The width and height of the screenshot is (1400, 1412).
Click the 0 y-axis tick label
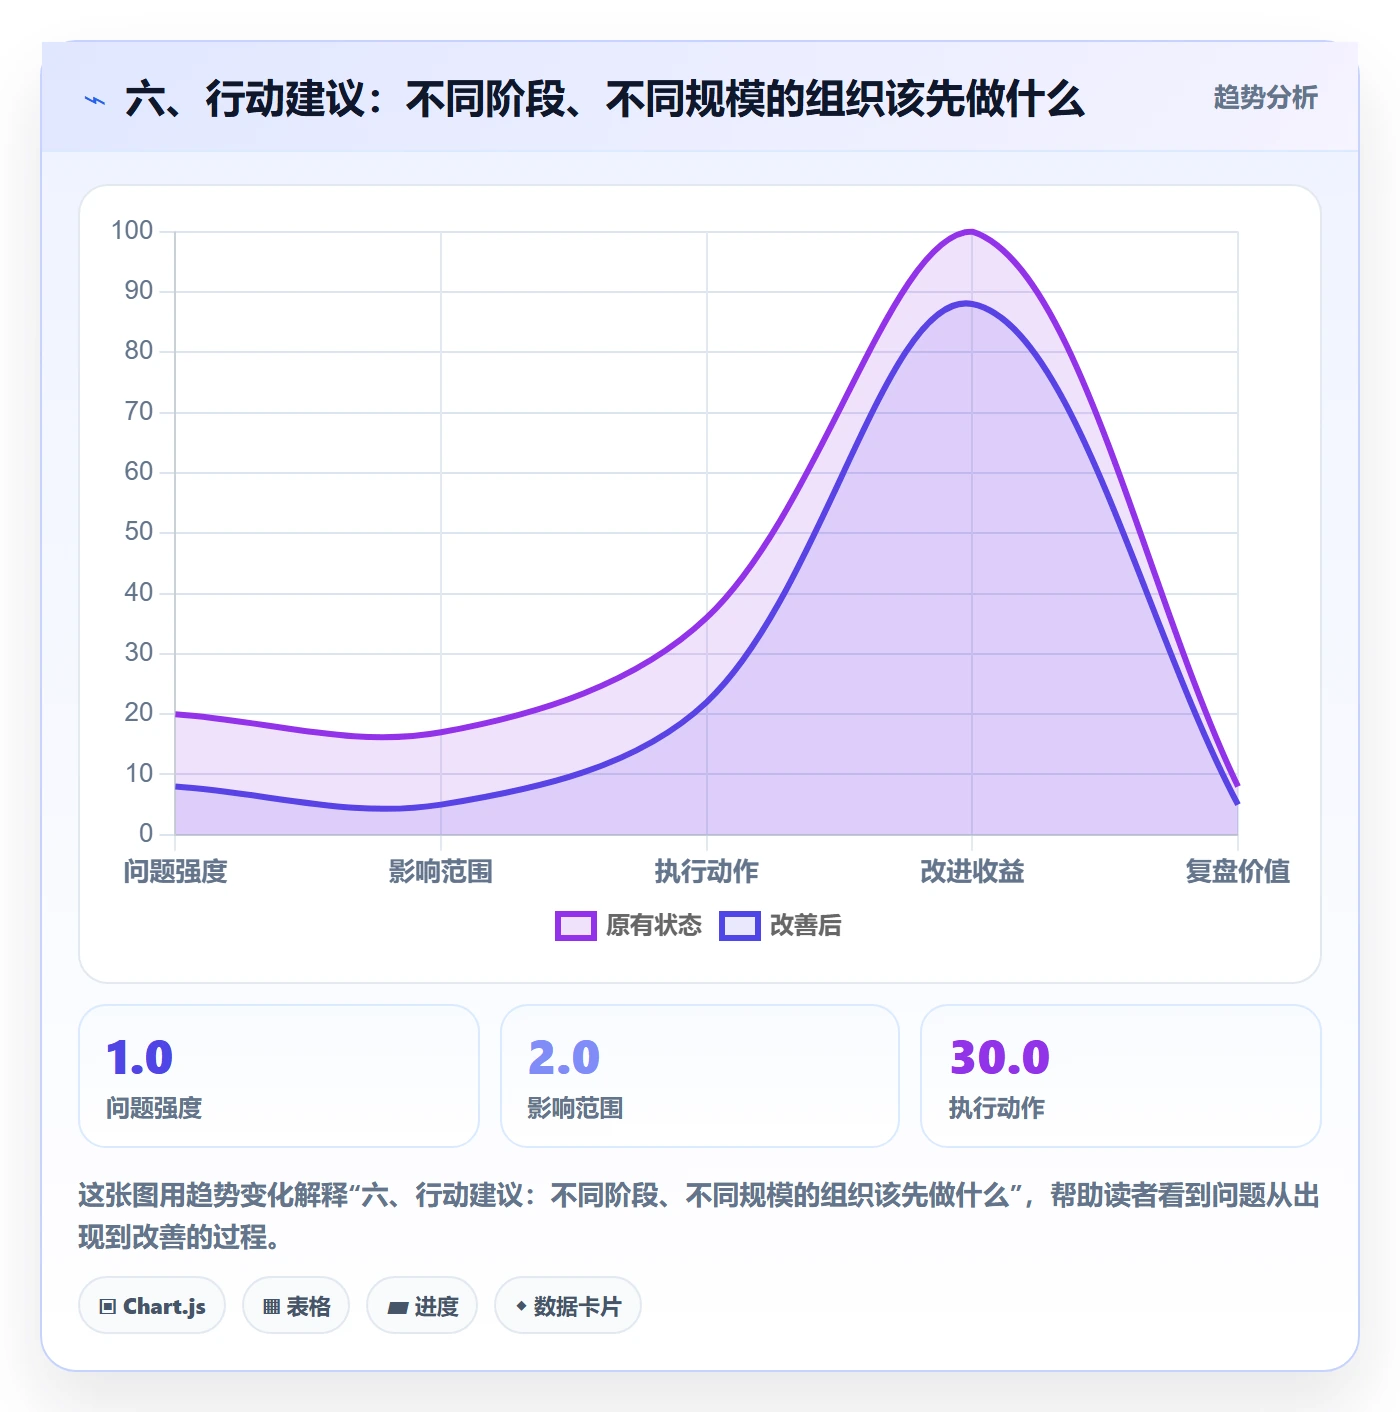coord(146,833)
